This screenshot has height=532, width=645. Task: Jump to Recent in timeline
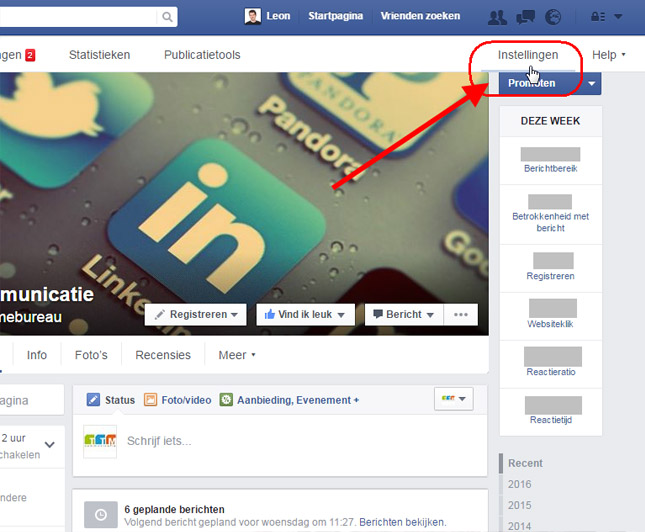click(525, 463)
